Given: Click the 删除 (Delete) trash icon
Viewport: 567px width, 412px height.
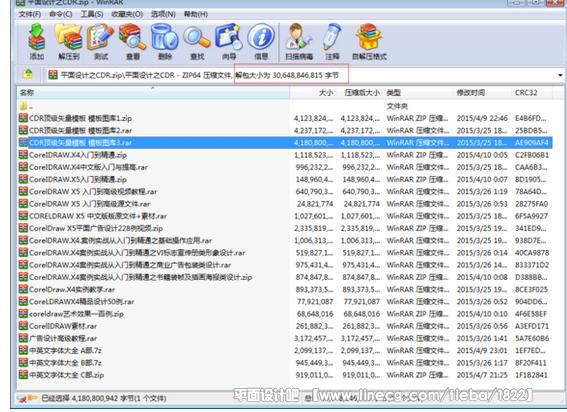Looking at the screenshot, I should tap(165, 37).
